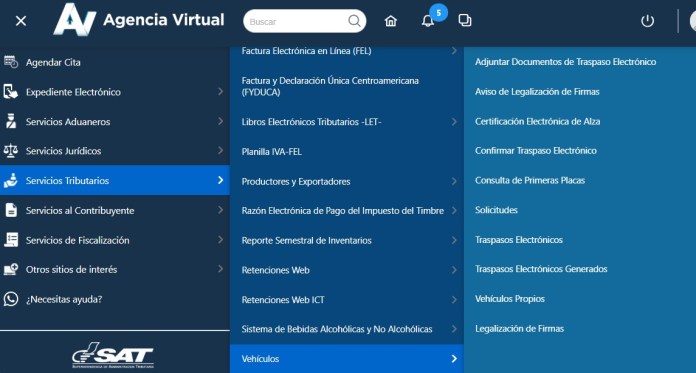Expand Servicios Tributarios chevron arrow
This screenshot has width=696, height=373.
pyautogui.click(x=220, y=180)
